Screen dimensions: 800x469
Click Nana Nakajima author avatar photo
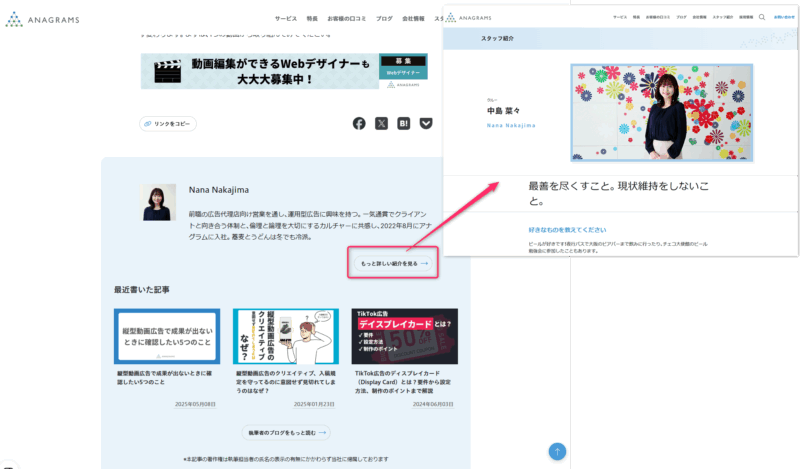coord(158,202)
